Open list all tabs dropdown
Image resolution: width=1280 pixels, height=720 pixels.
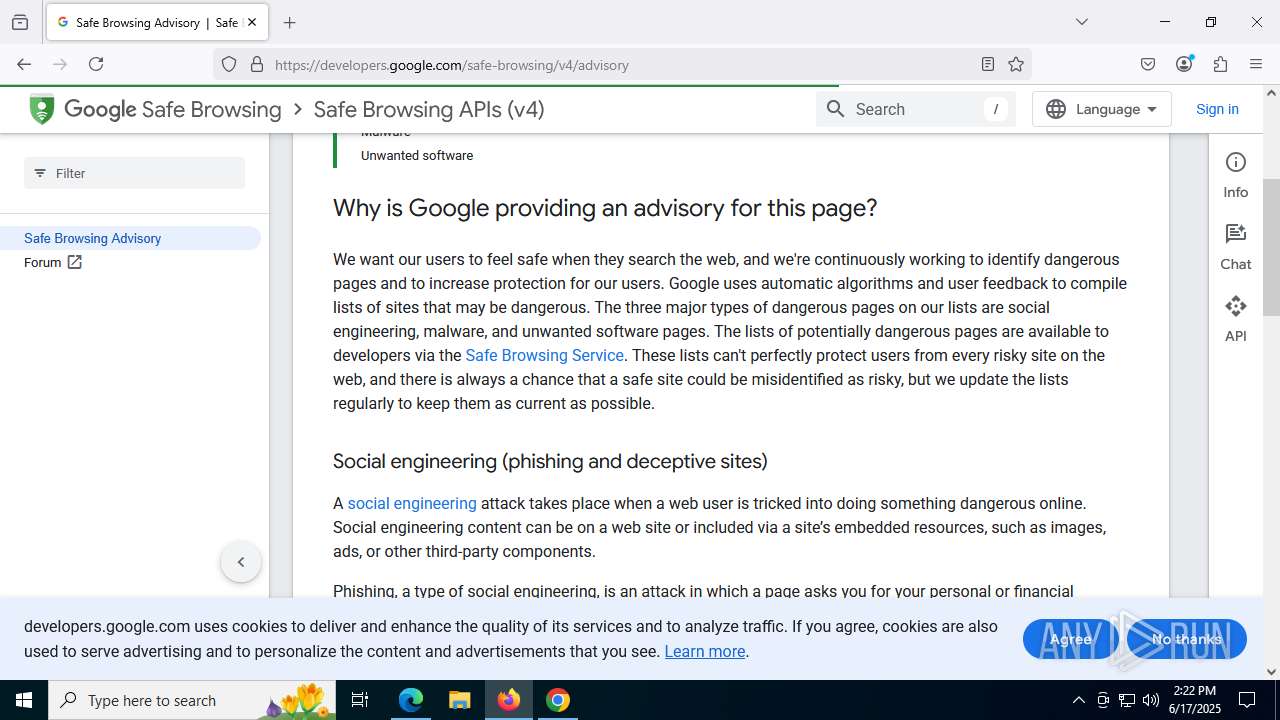coord(1081,22)
